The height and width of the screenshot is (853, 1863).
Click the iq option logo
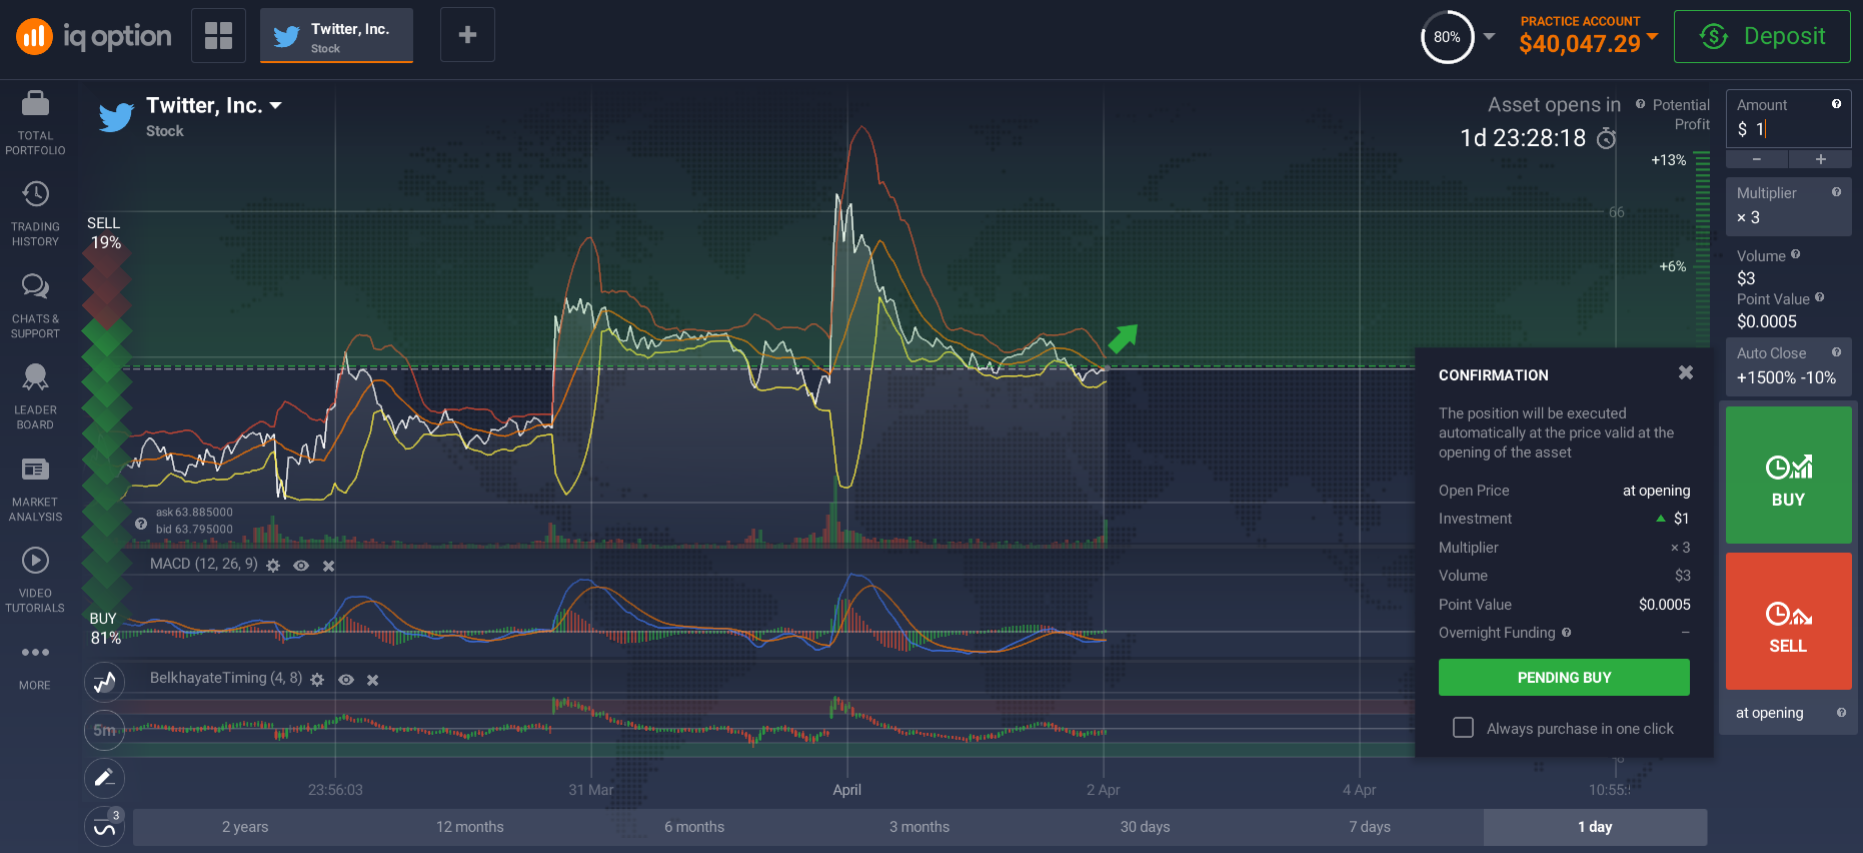[93, 37]
